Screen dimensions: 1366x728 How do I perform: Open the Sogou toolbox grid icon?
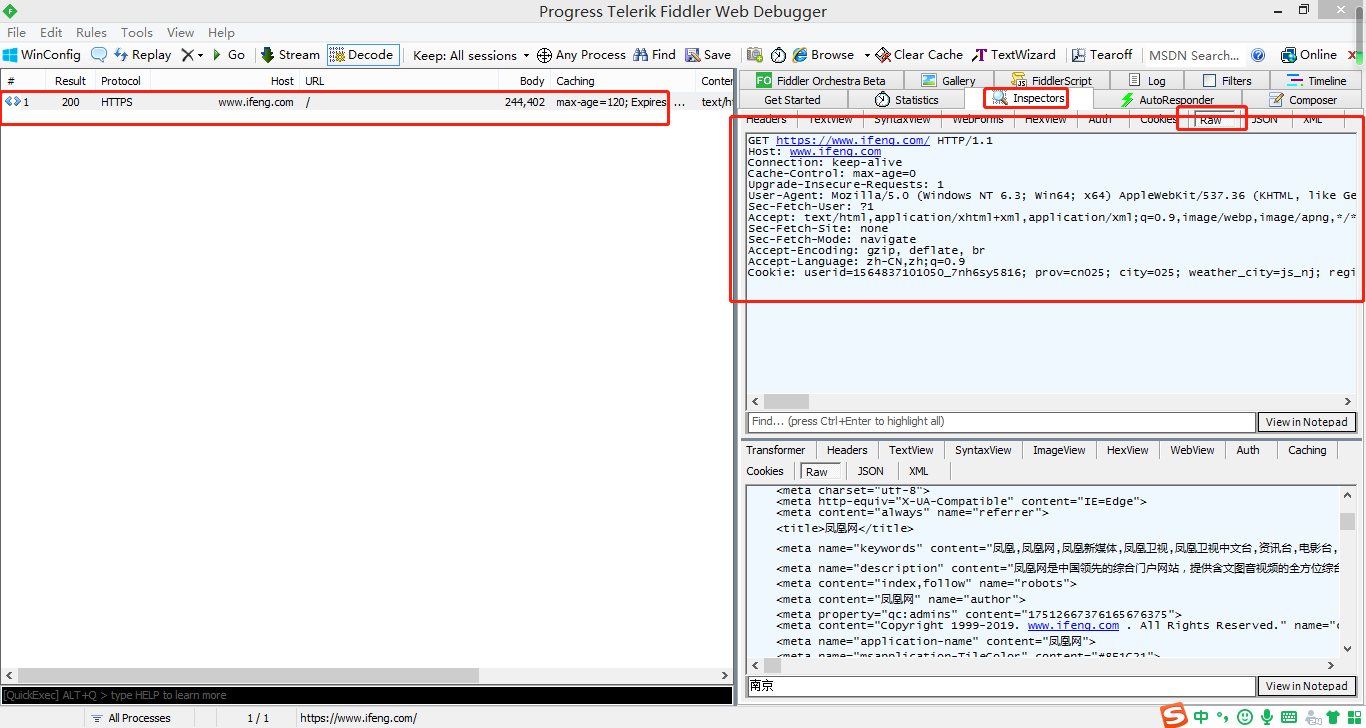tap(1355, 717)
